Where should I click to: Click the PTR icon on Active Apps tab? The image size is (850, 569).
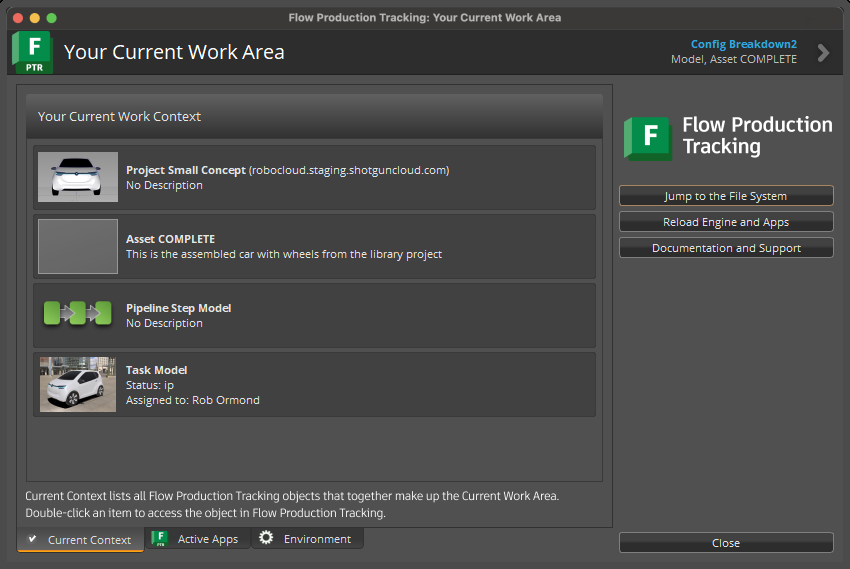click(160, 538)
